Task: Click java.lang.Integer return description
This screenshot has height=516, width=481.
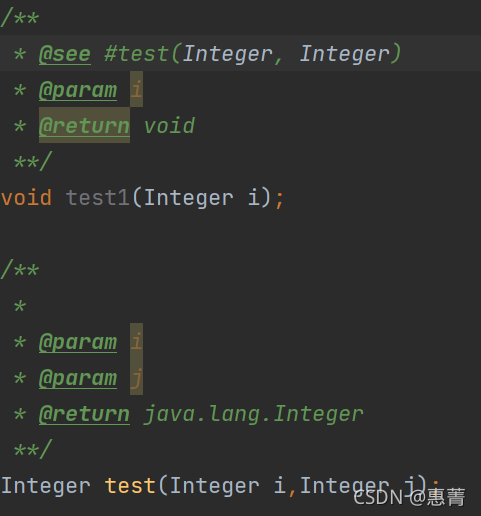Action: point(253,414)
